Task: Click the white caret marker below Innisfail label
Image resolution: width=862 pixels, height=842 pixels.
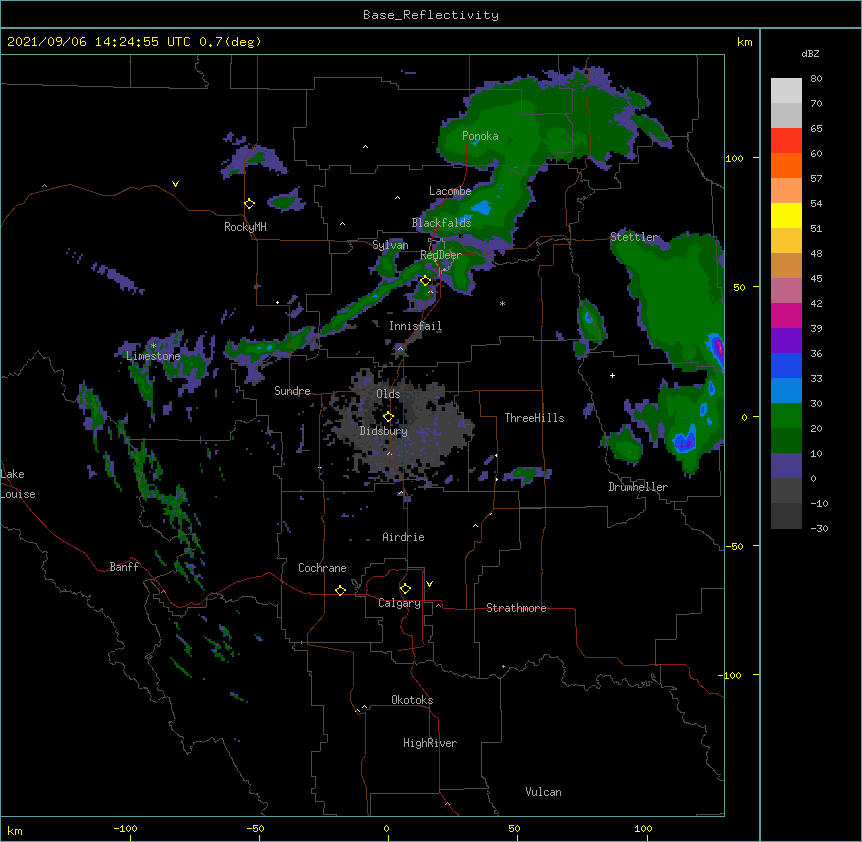Action: [400, 348]
